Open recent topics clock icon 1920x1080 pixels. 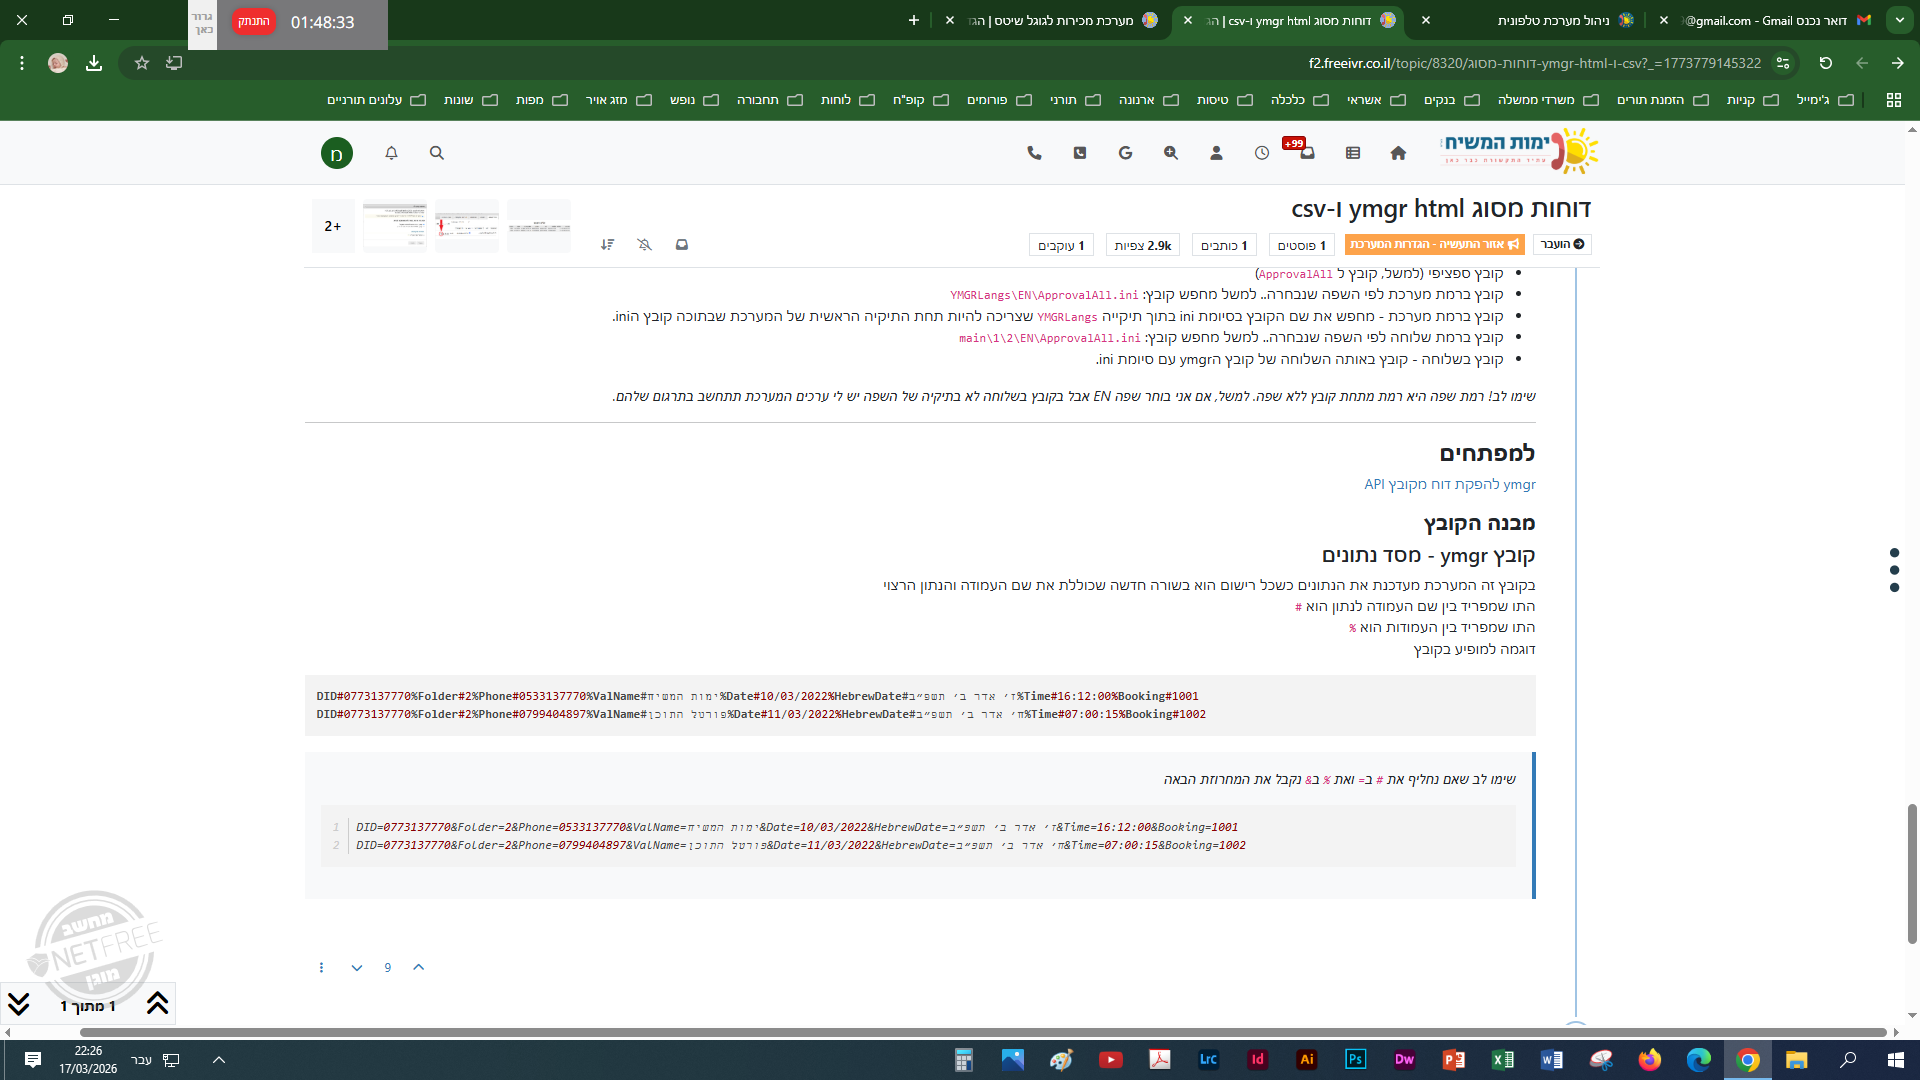tap(1262, 153)
